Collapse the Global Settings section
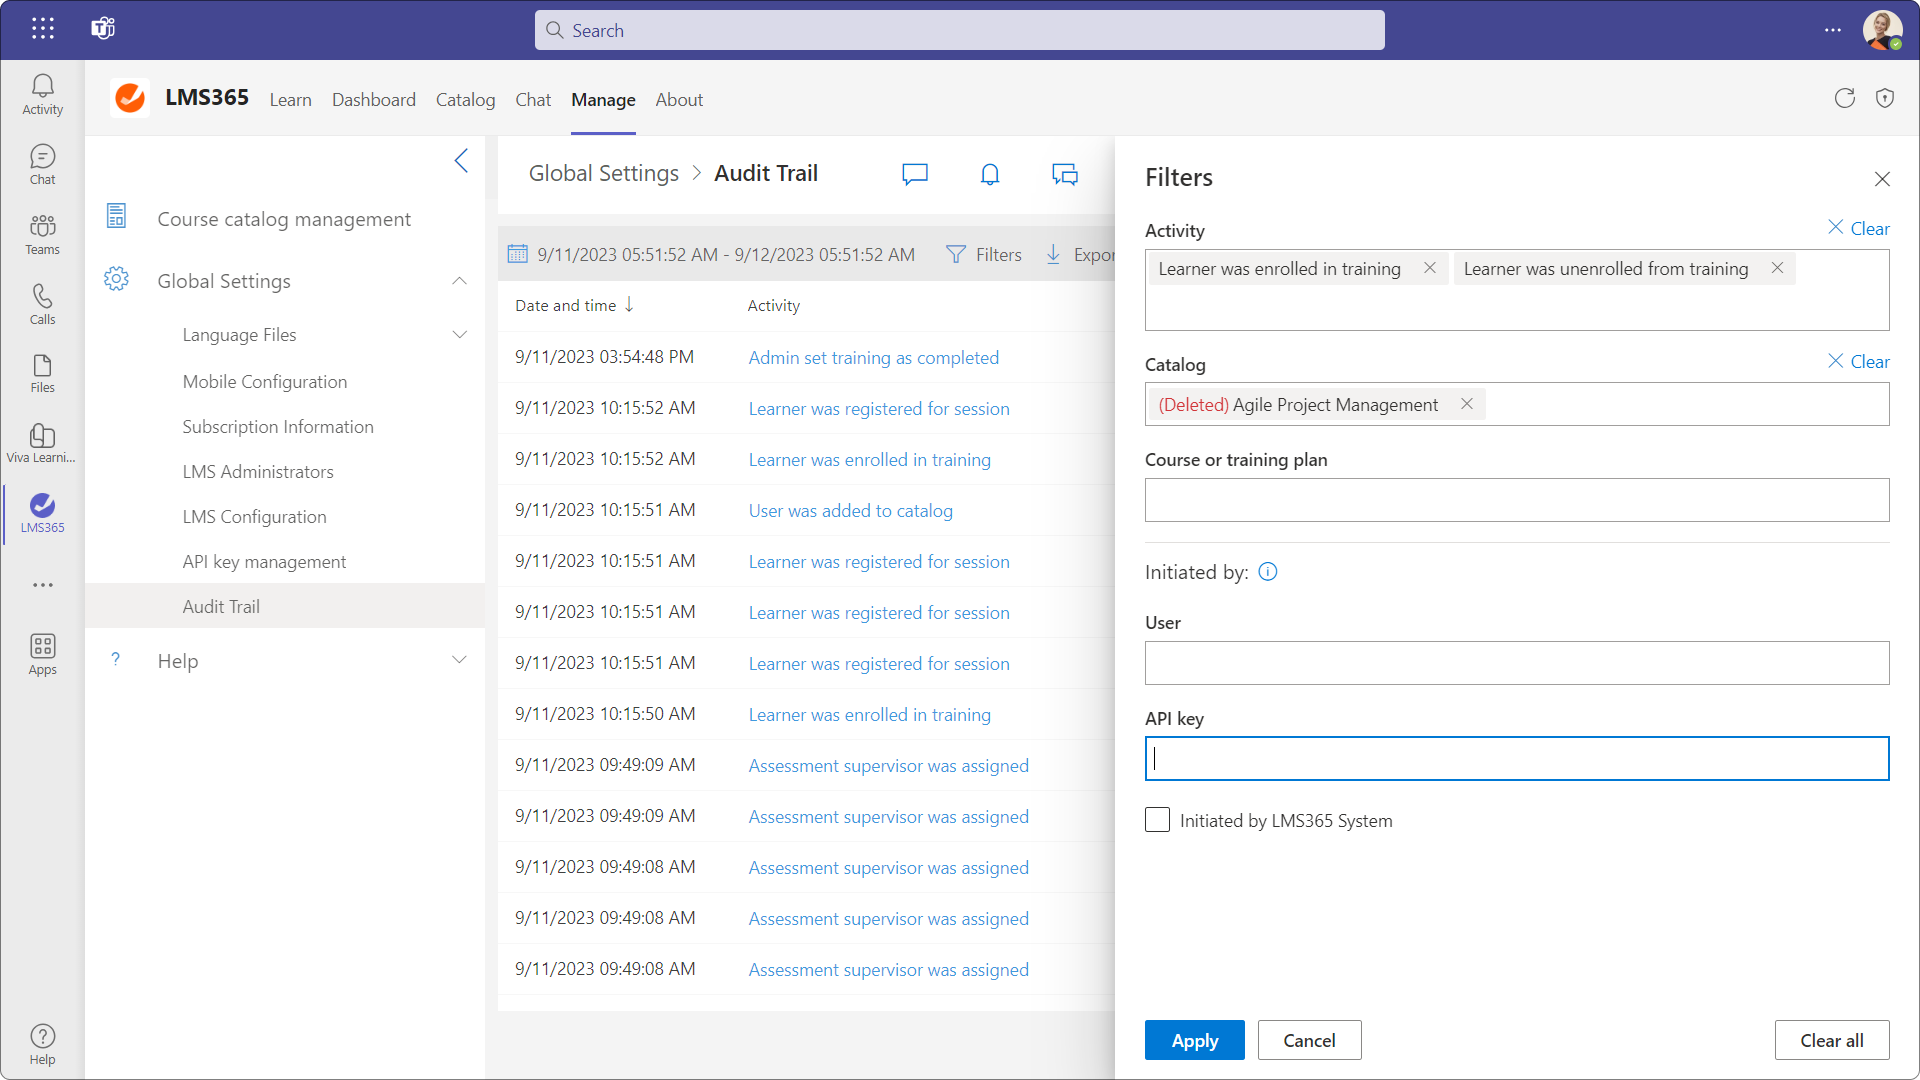The image size is (1920, 1080). [459, 281]
